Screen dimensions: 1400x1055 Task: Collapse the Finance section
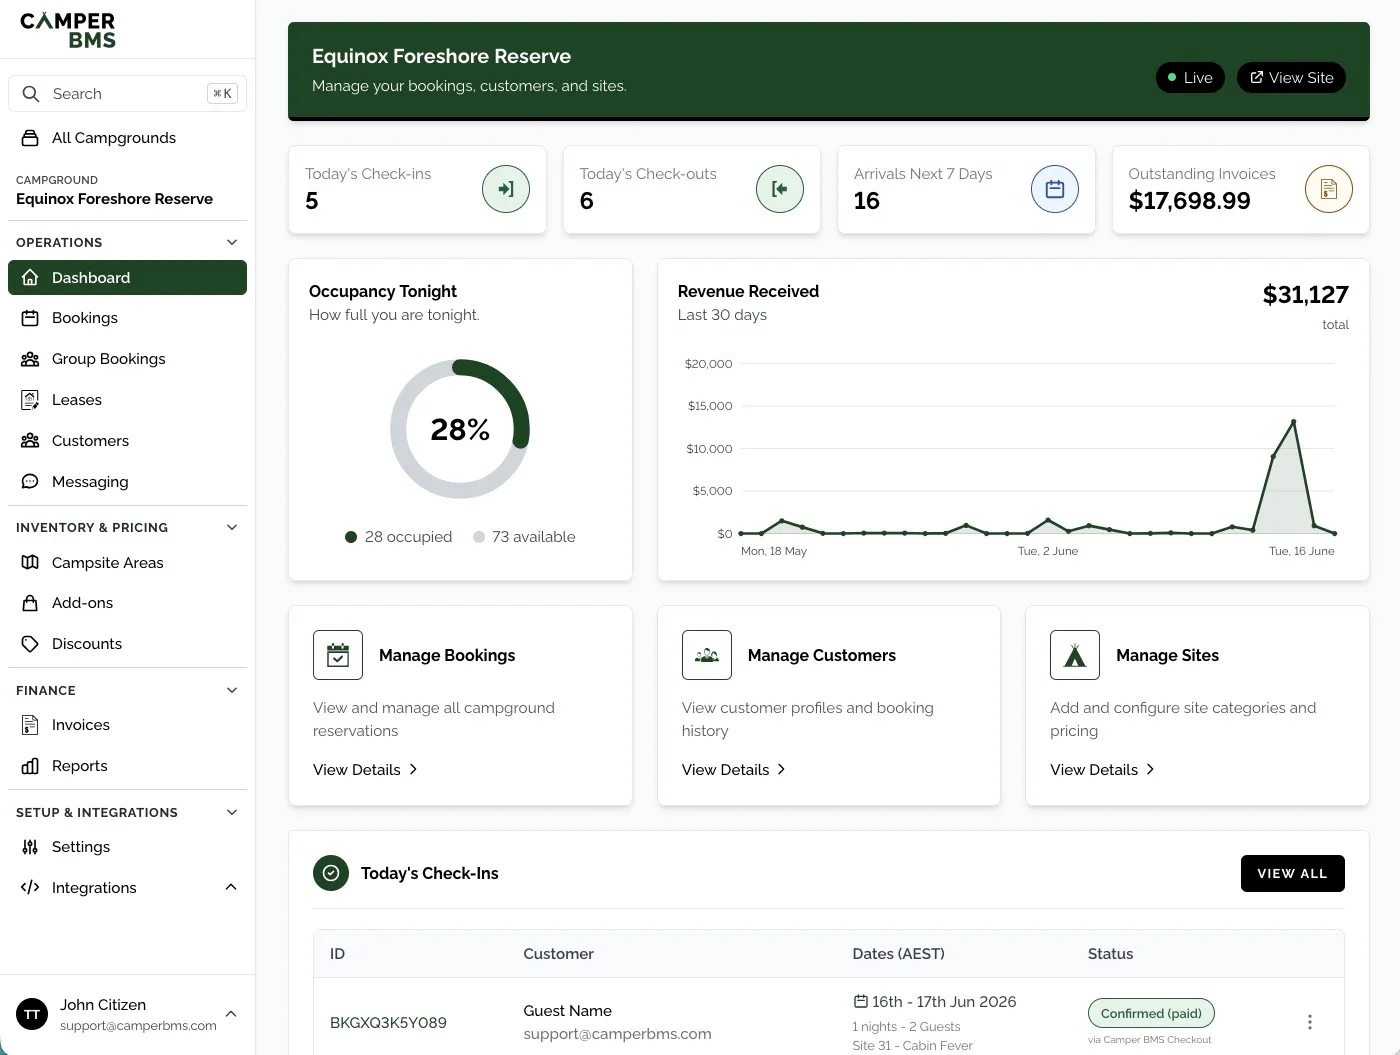pos(232,691)
